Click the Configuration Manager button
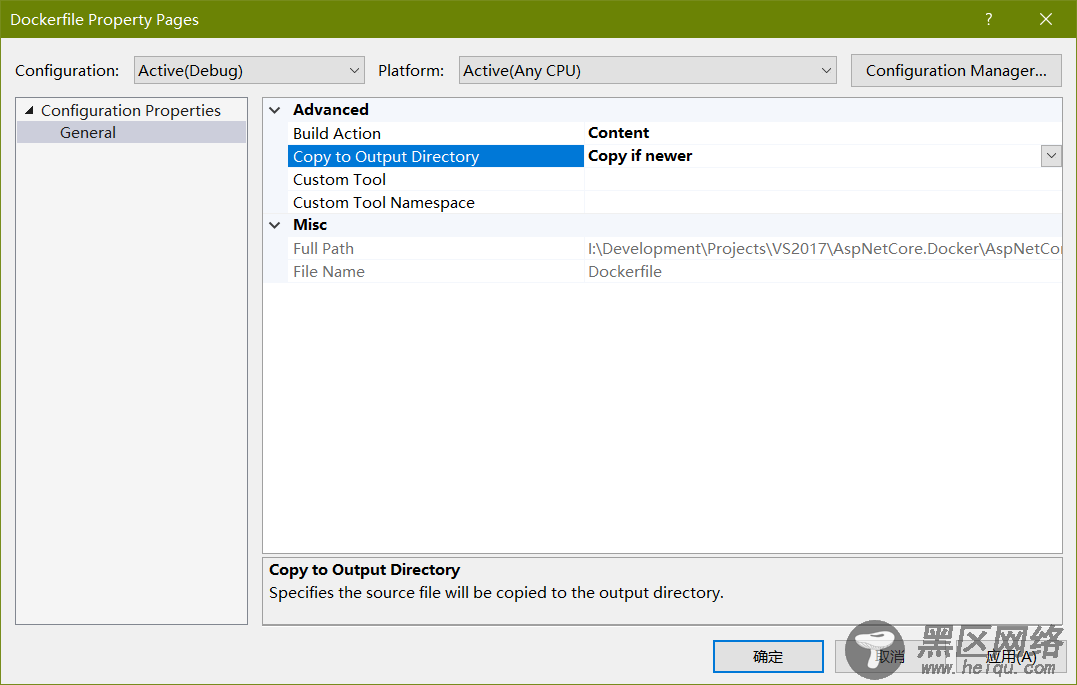Screen dimensions: 1077x685 tap(956, 71)
